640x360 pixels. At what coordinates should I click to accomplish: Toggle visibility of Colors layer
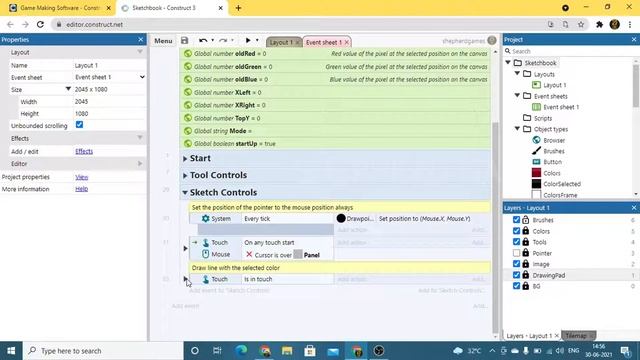tap(516, 231)
